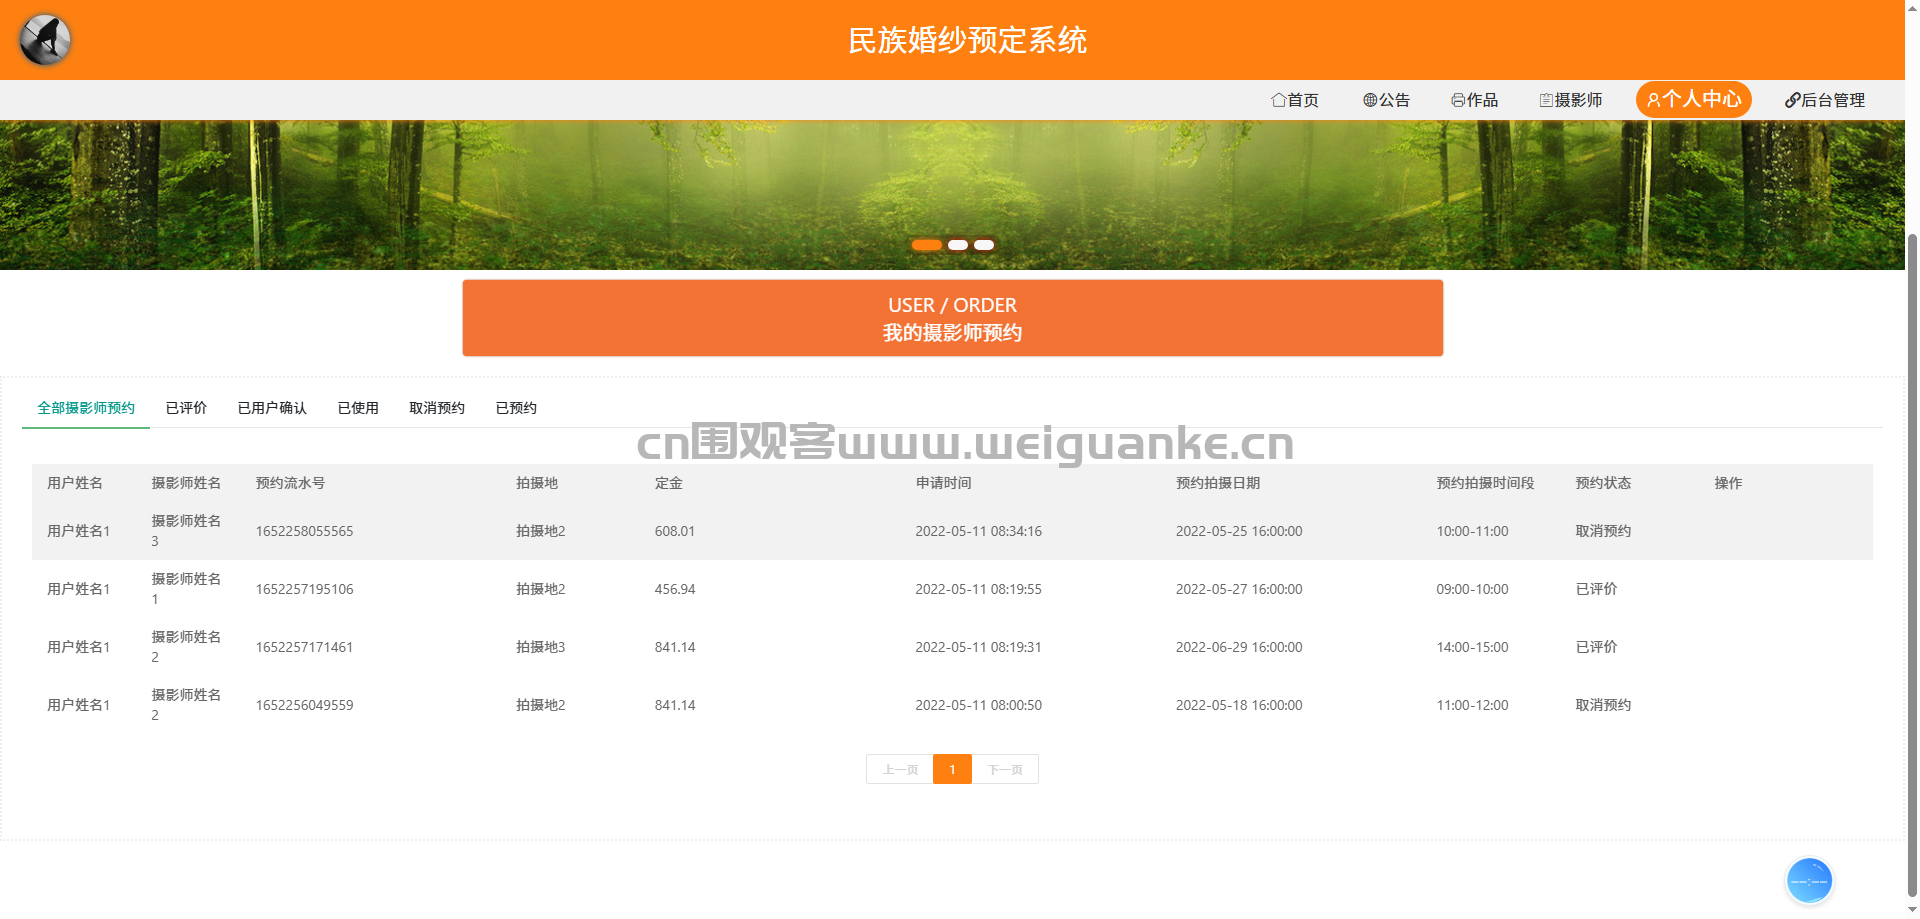This screenshot has width=1920, height=919.
Task: Select the first orange carousel indicator
Action: (926, 245)
